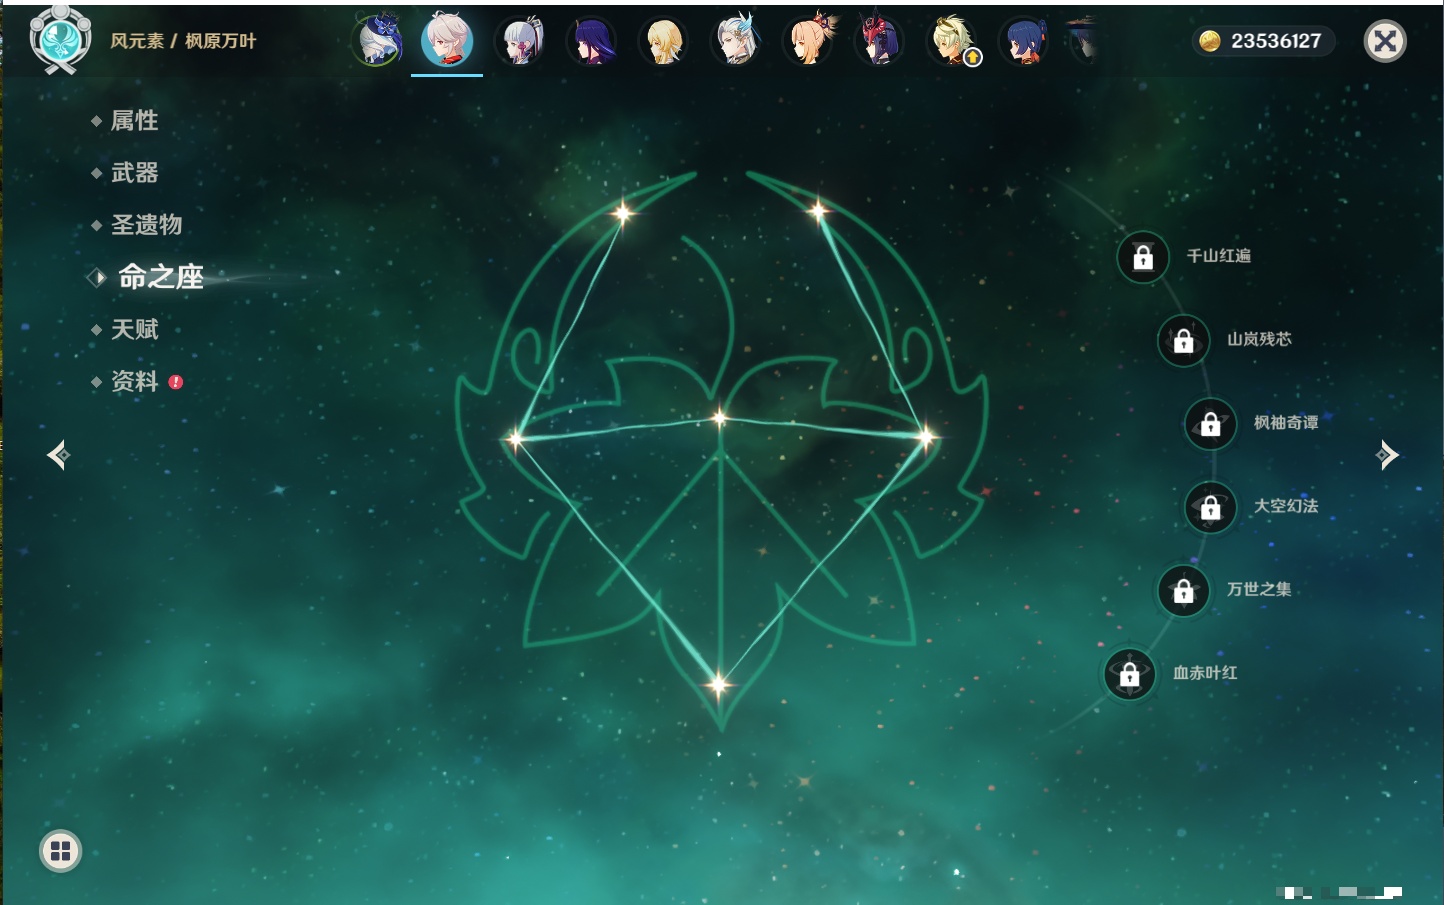Open the four-square grid menu button
Screen dimensions: 1444x905
60,851
